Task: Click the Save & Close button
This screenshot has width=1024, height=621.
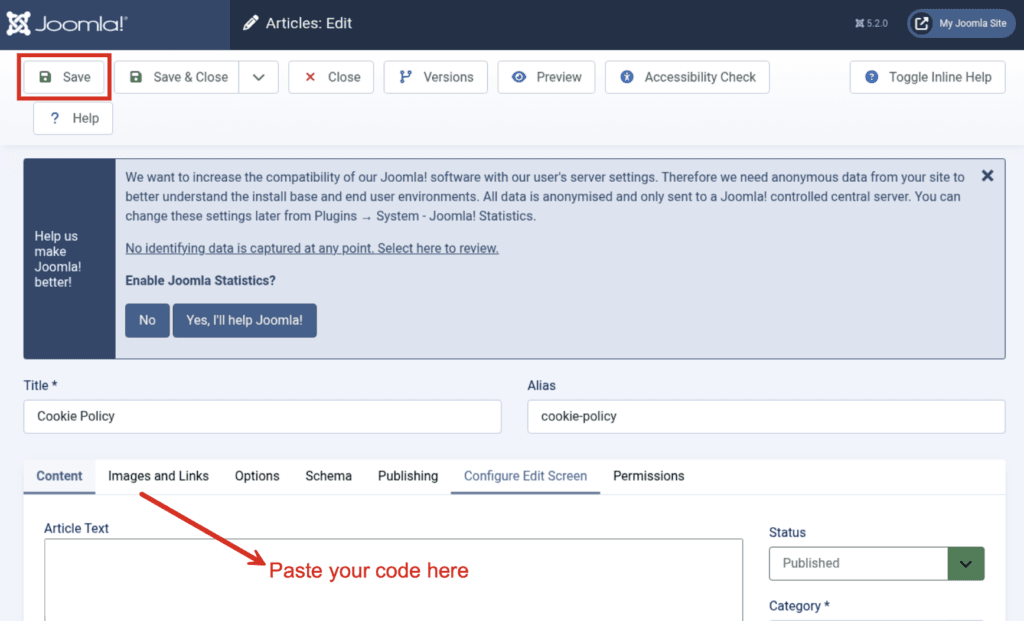Action: tap(177, 77)
